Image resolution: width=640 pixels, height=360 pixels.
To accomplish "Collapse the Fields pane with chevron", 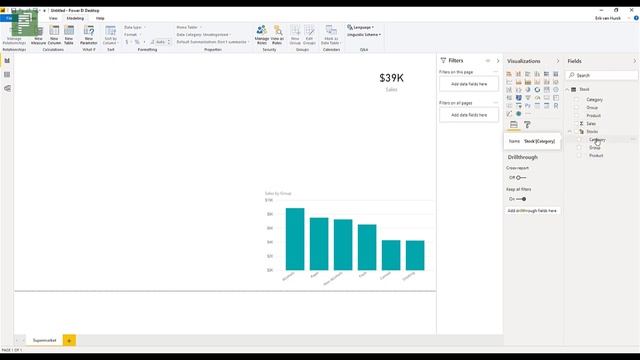I will 635,61.
